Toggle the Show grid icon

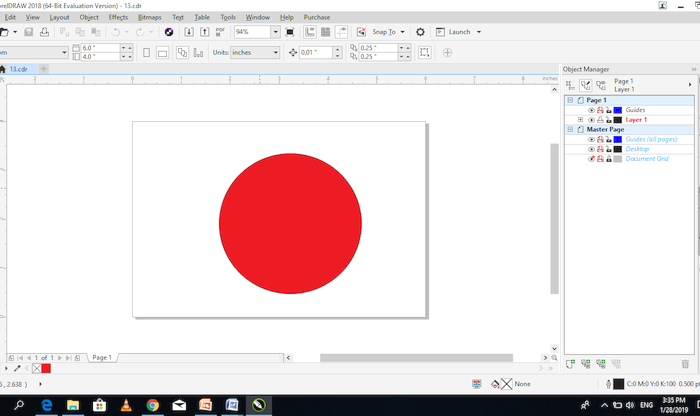325,32
